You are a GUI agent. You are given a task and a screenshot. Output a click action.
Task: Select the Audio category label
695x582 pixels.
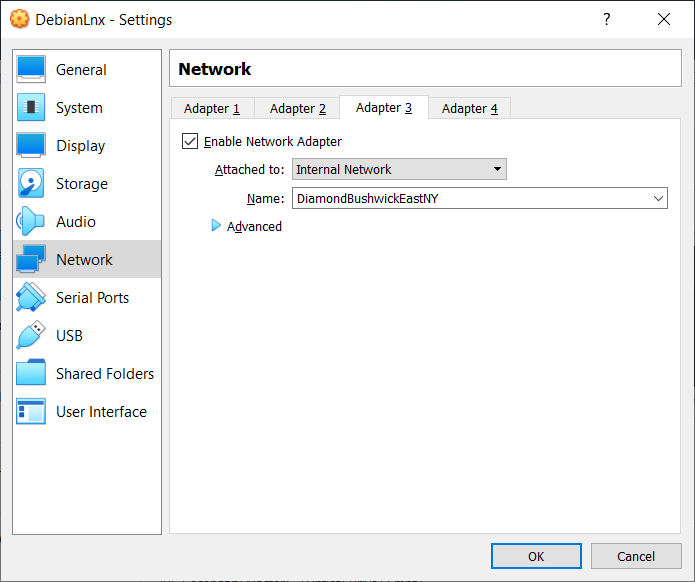point(76,222)
